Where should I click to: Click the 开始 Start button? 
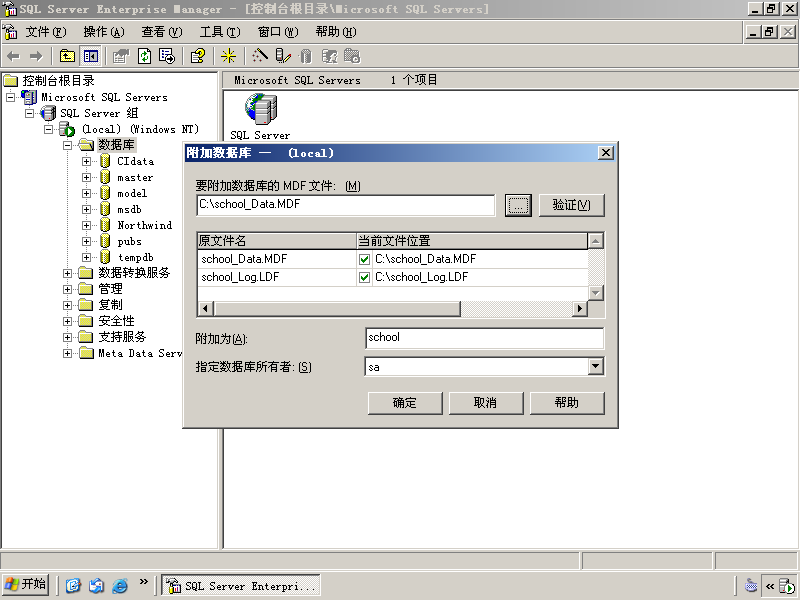26,584
